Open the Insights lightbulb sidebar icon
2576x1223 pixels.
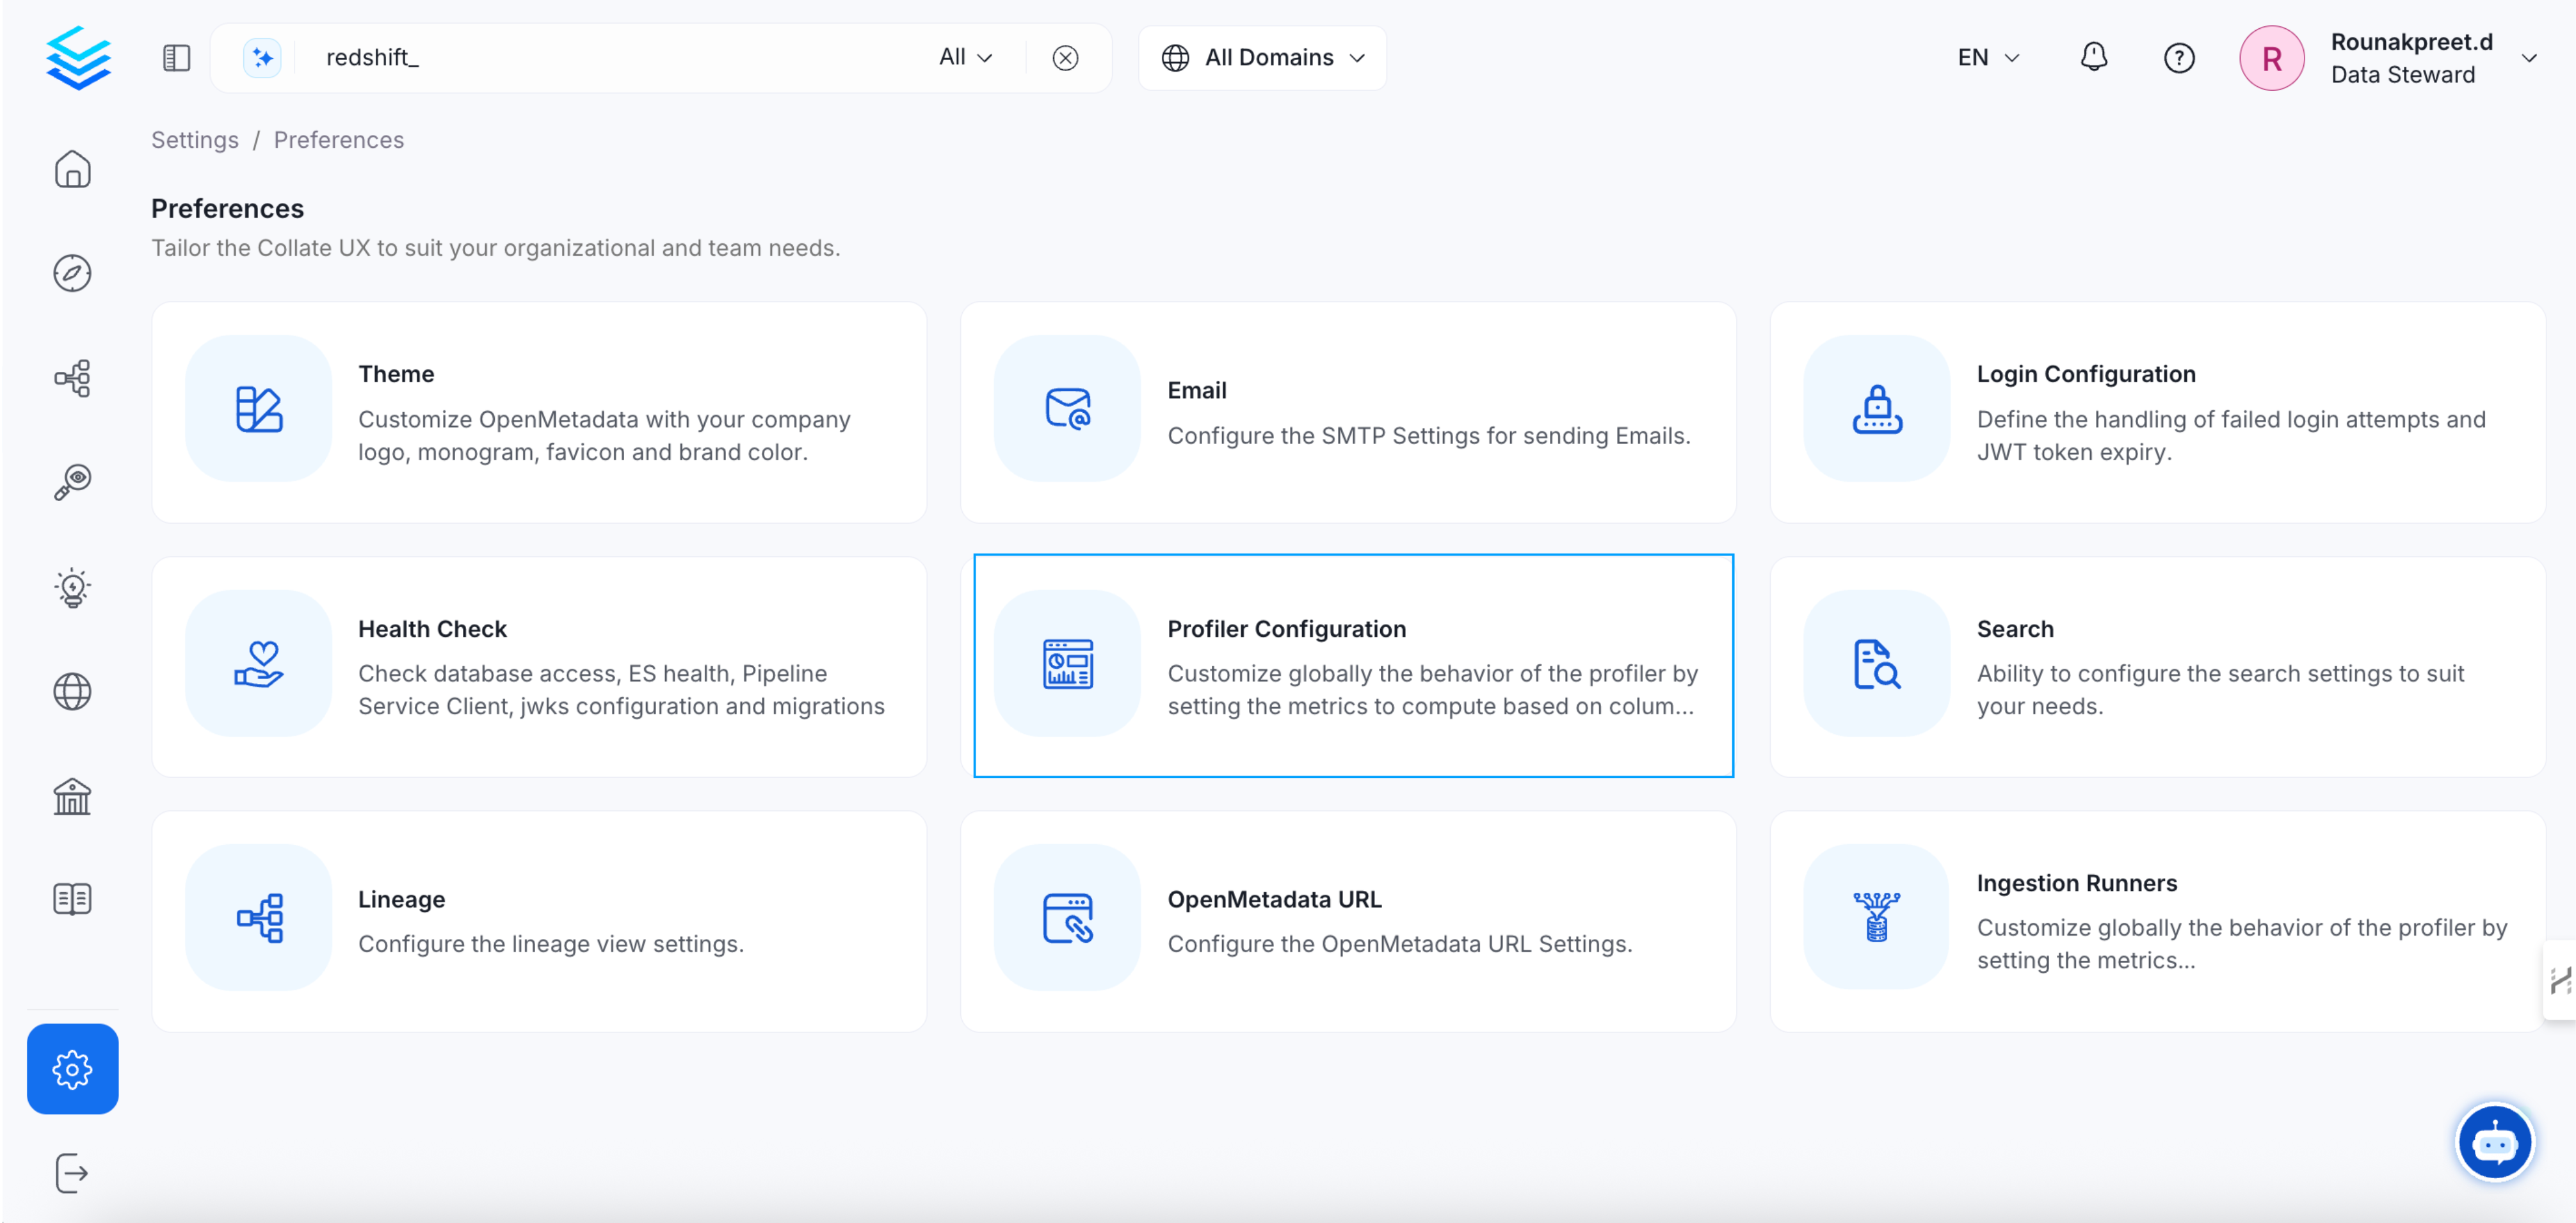[72, 587]
